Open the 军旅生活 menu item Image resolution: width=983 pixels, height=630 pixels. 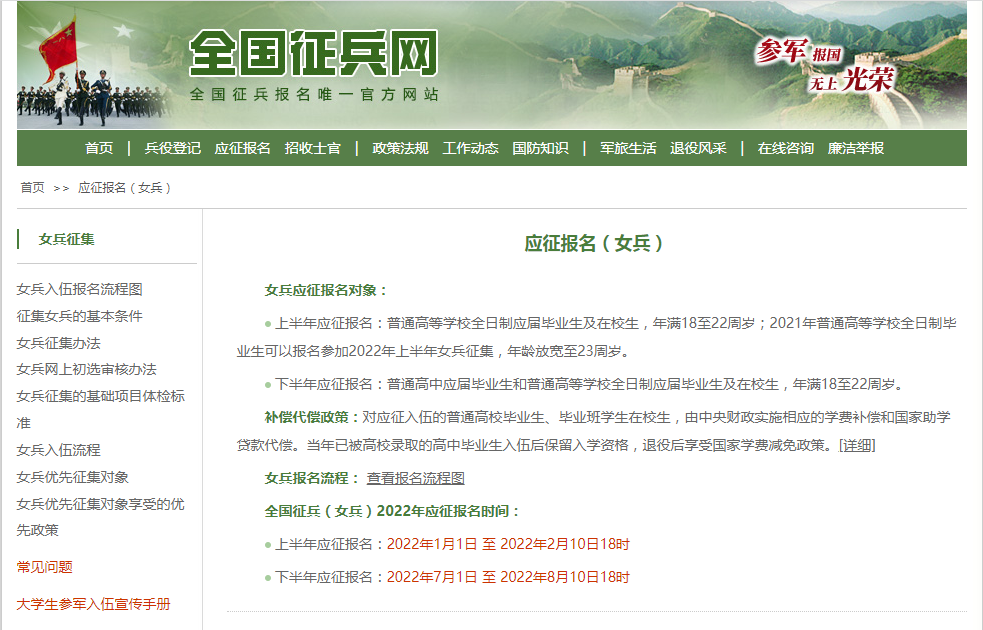(628, 148)
